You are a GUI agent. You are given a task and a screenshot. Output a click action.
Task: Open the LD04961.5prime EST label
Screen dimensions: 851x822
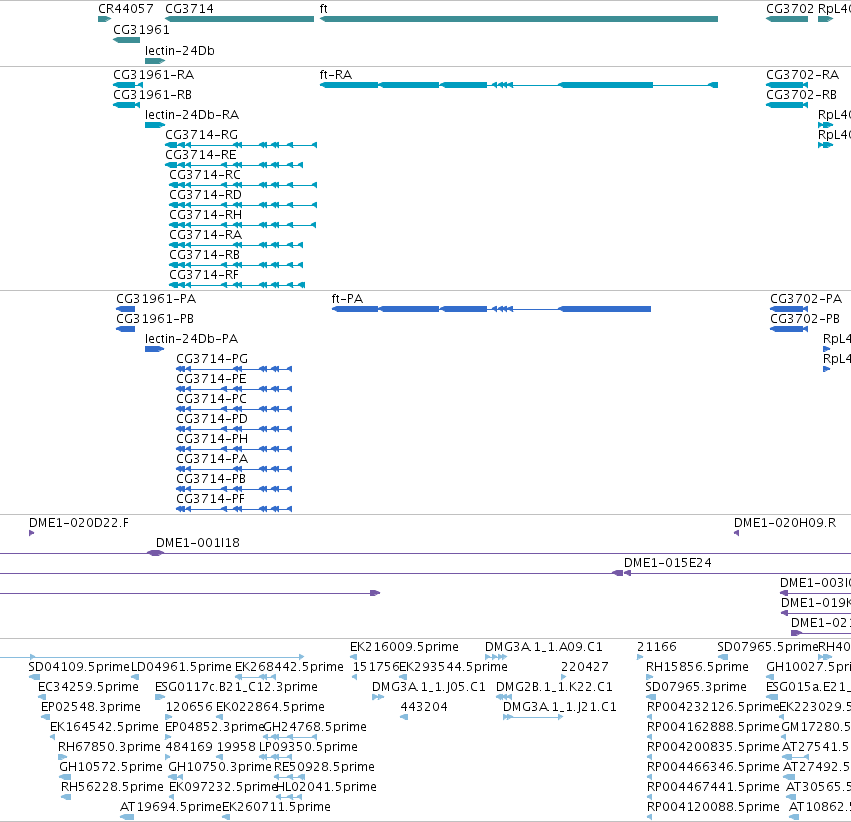pos(181,667)
